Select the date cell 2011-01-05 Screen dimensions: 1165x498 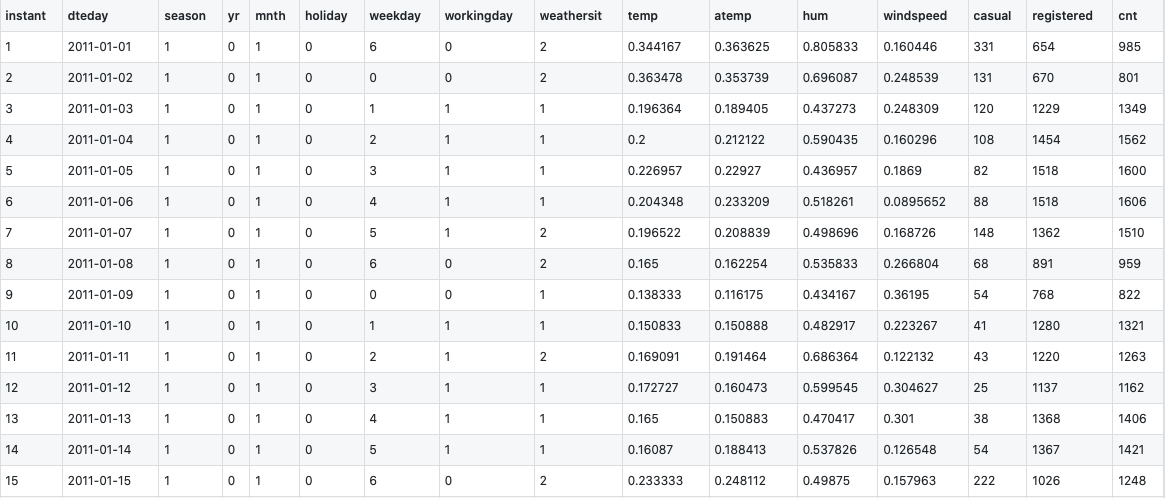point(100,171)
